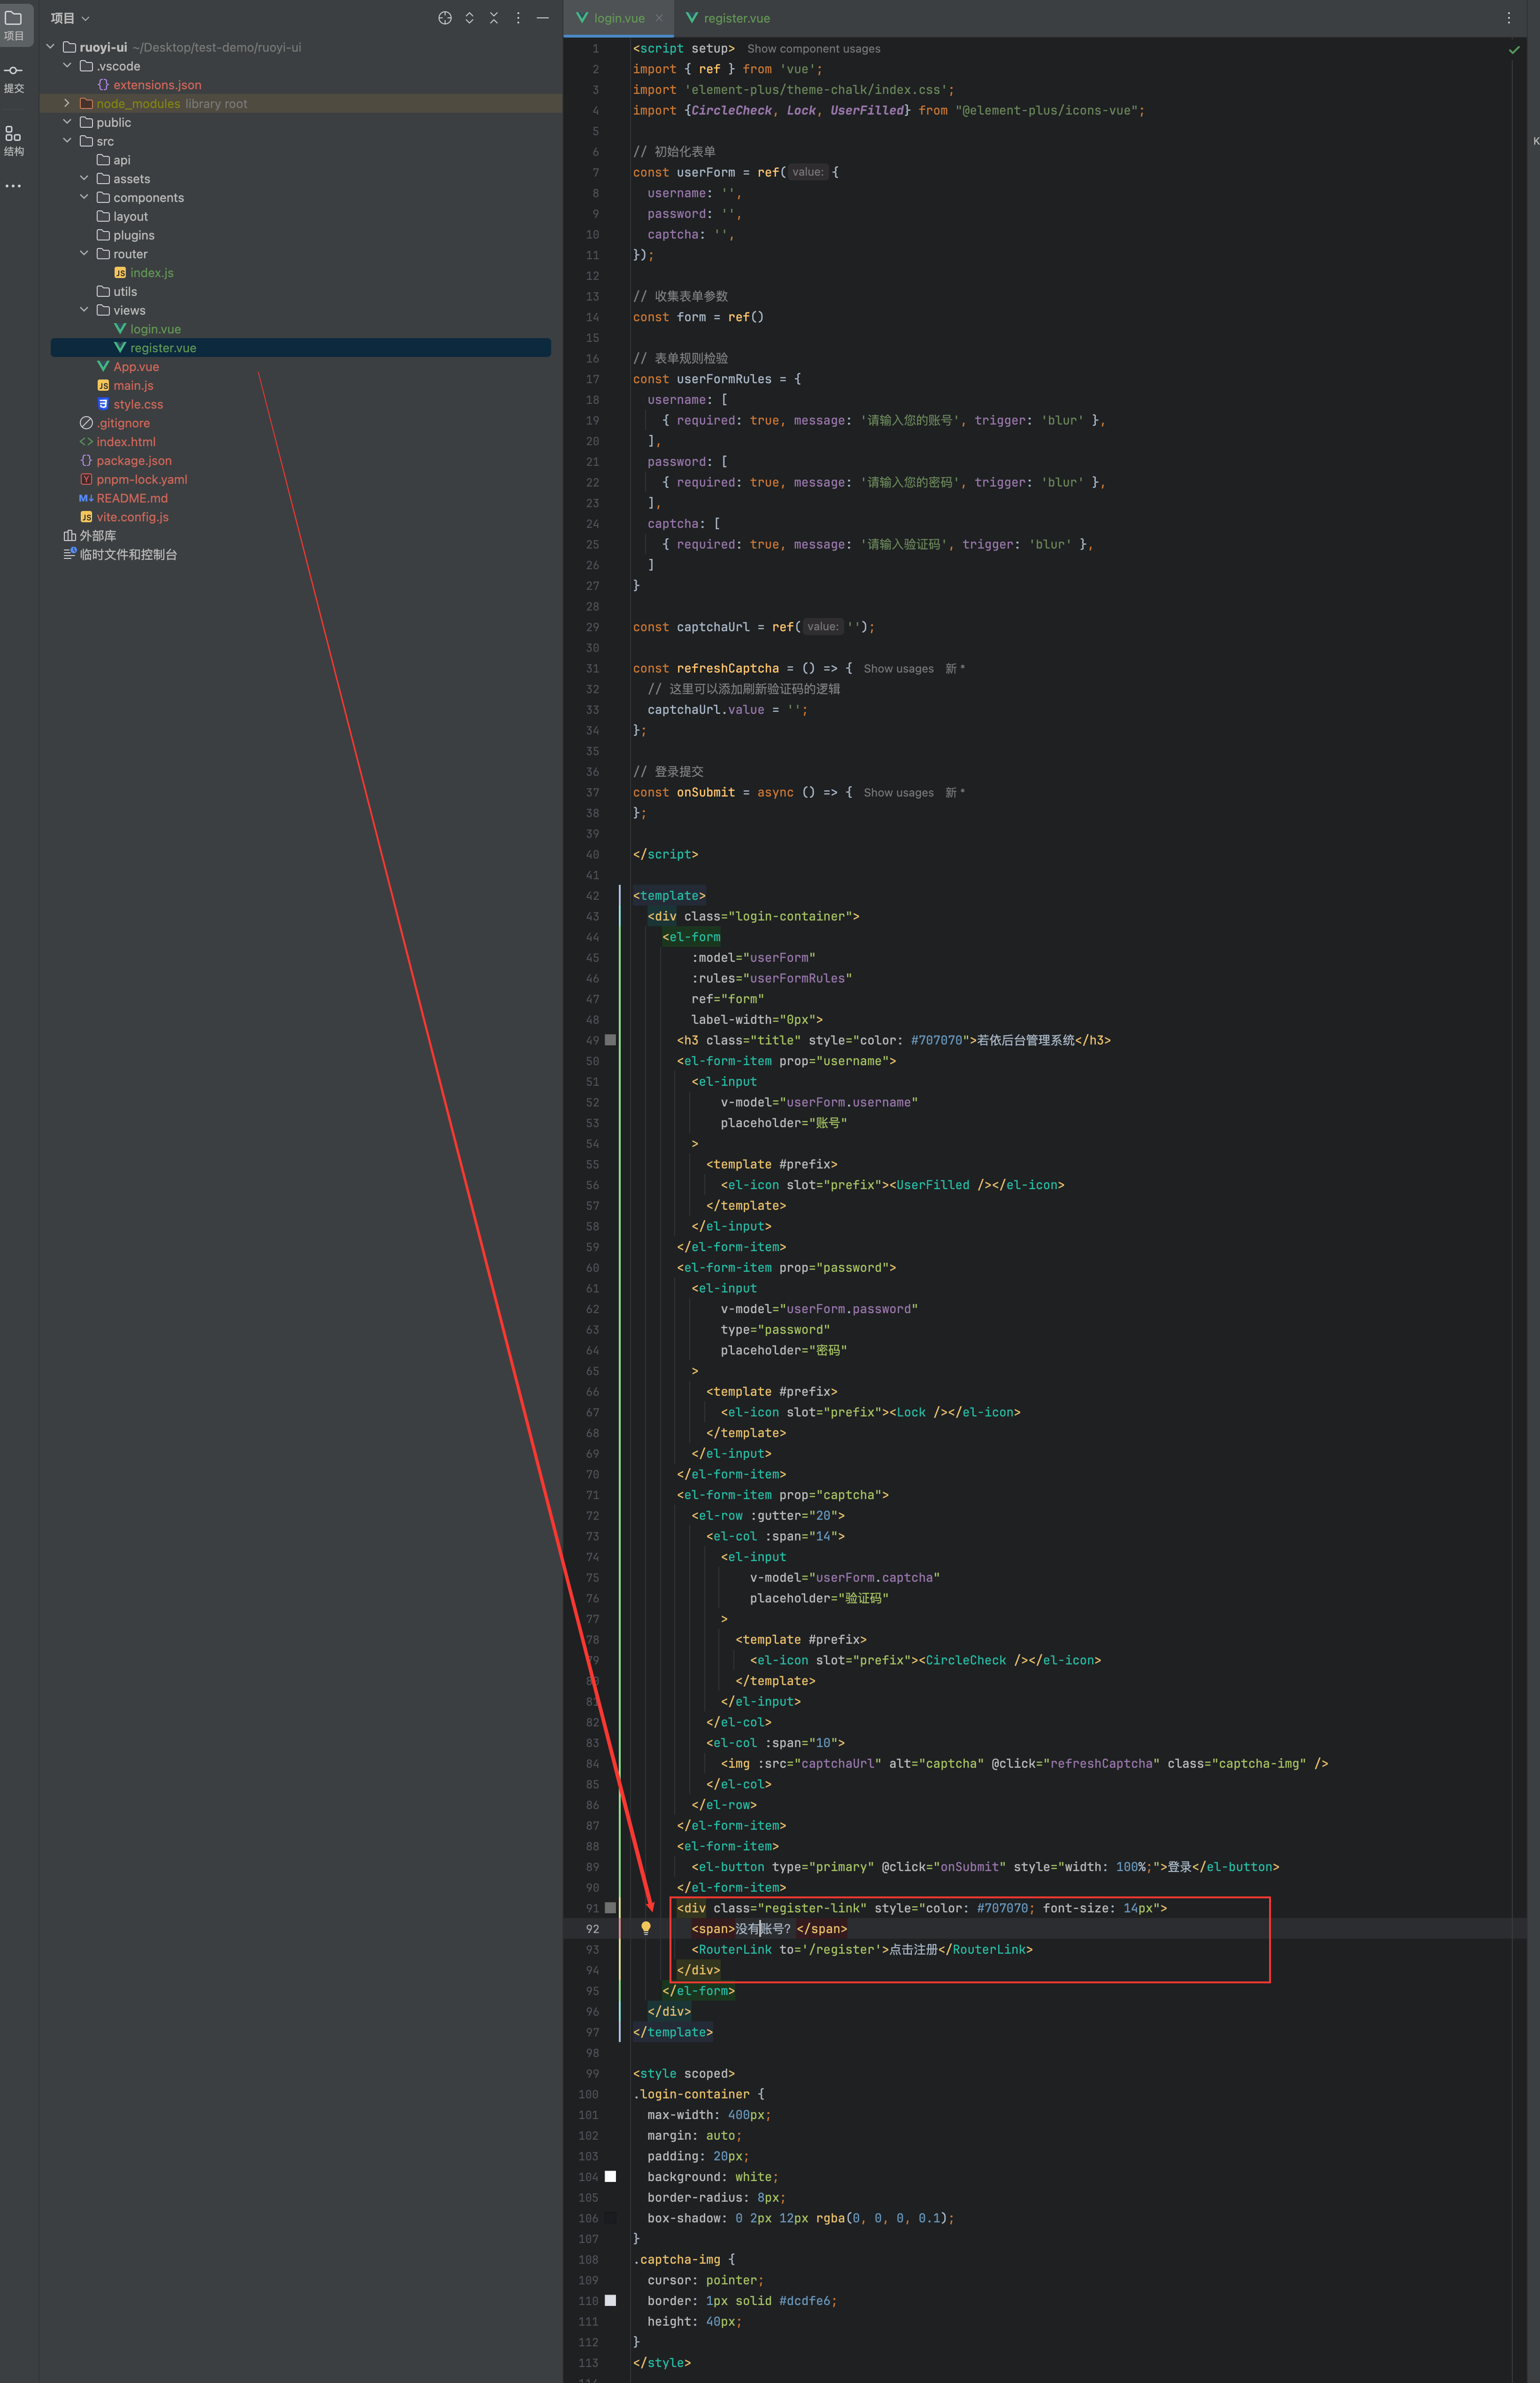Click 'Show usages' beside refreshCaptcha

click(898, 669)
